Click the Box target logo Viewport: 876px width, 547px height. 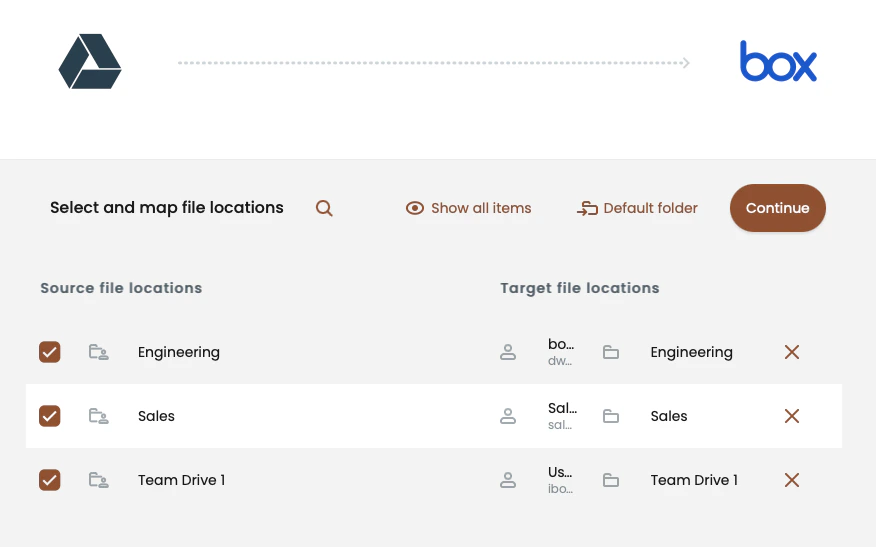pos(778,62)
